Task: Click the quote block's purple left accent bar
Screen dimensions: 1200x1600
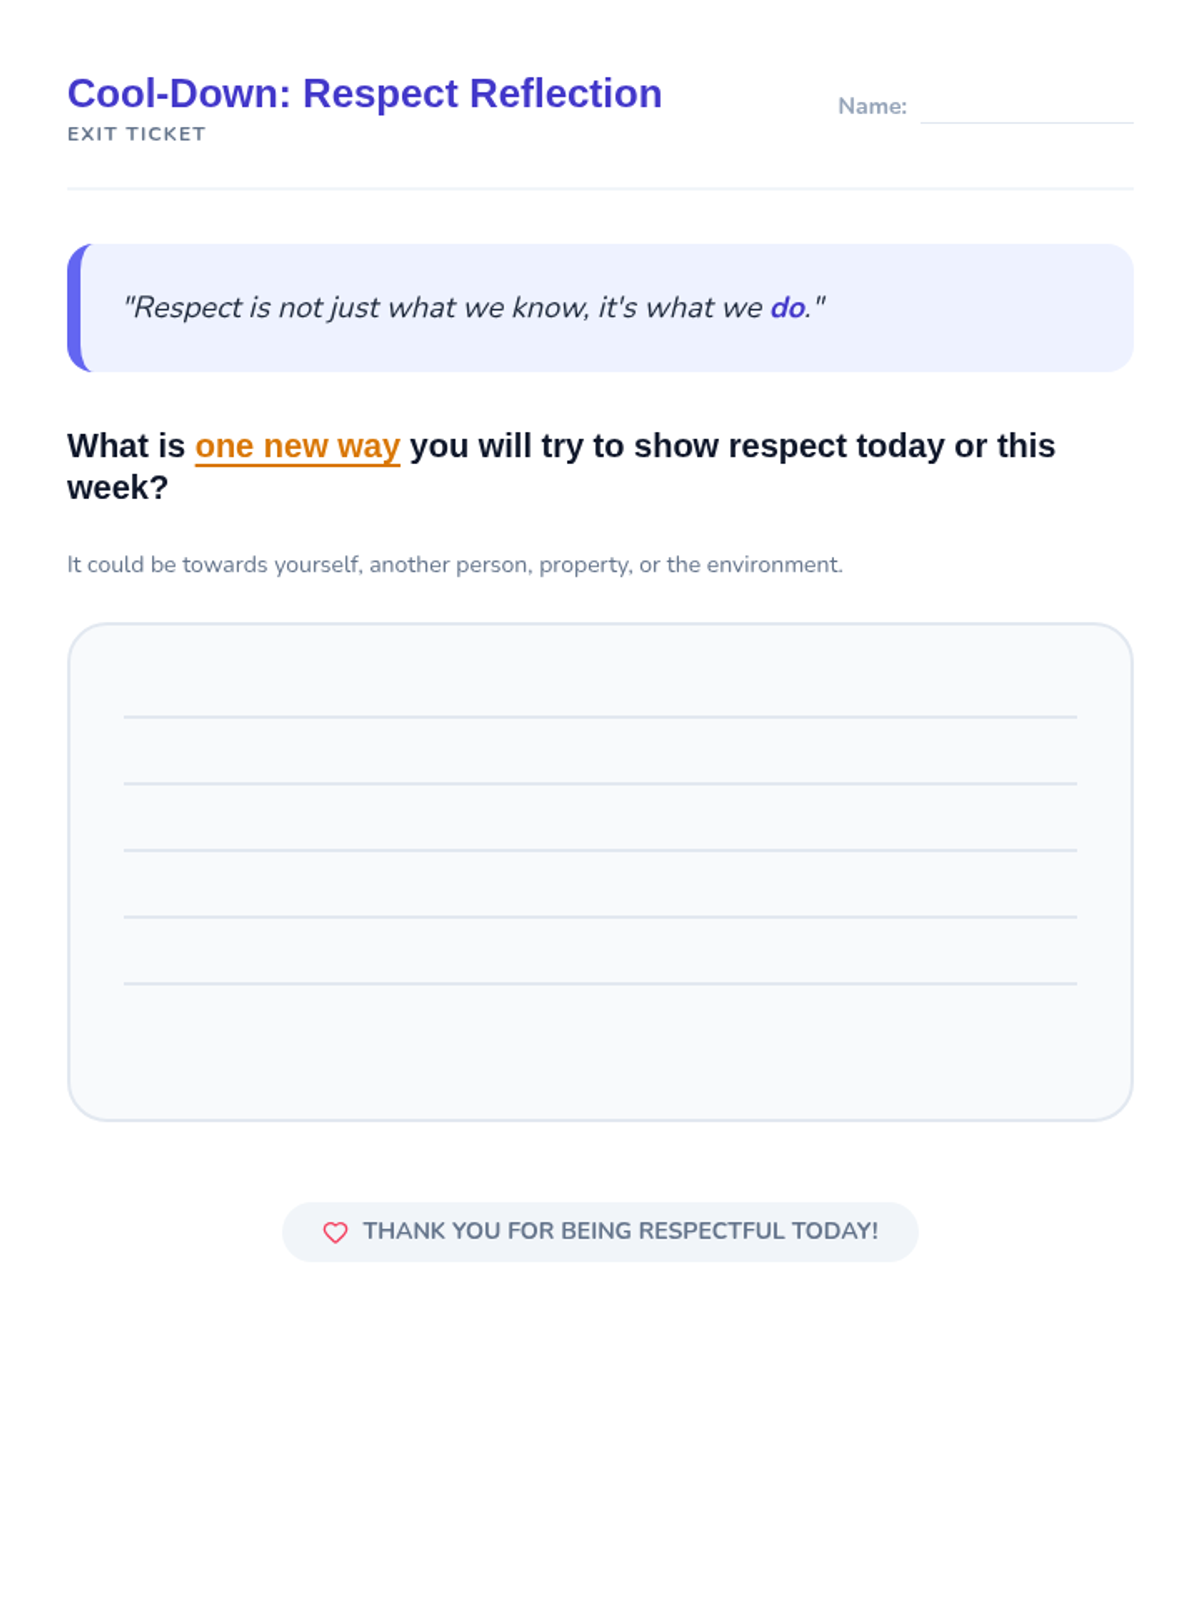Action: coord(75,308)
